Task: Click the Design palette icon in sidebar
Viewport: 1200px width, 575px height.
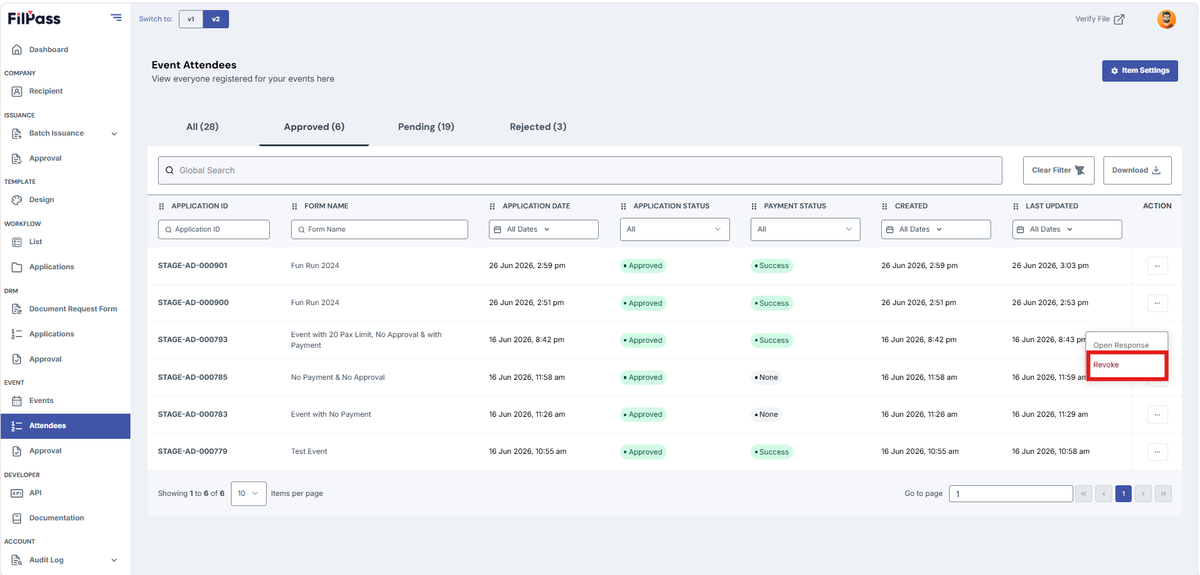Action: click(x=16, y=200)
